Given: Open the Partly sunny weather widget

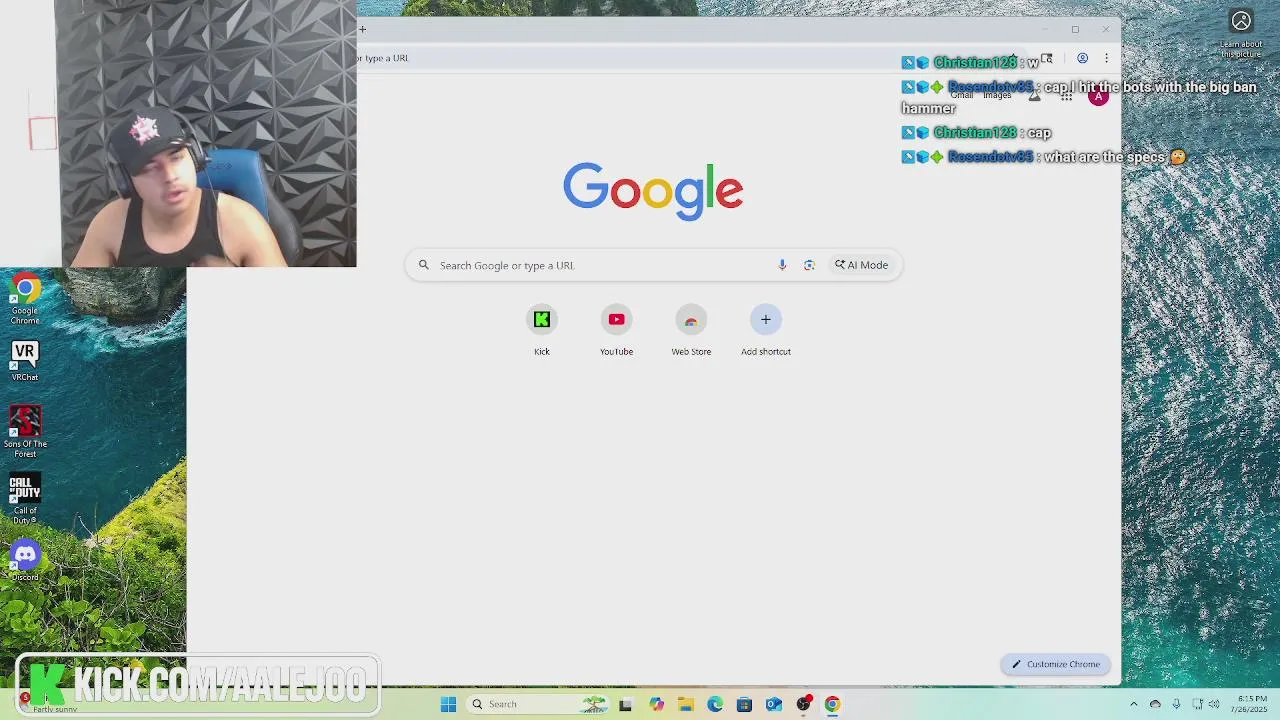Looking at the screenshot, I should point(48,704).
